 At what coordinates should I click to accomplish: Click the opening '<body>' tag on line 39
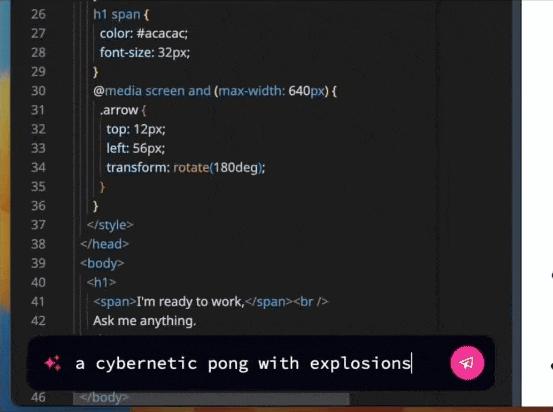coord(102,263)
